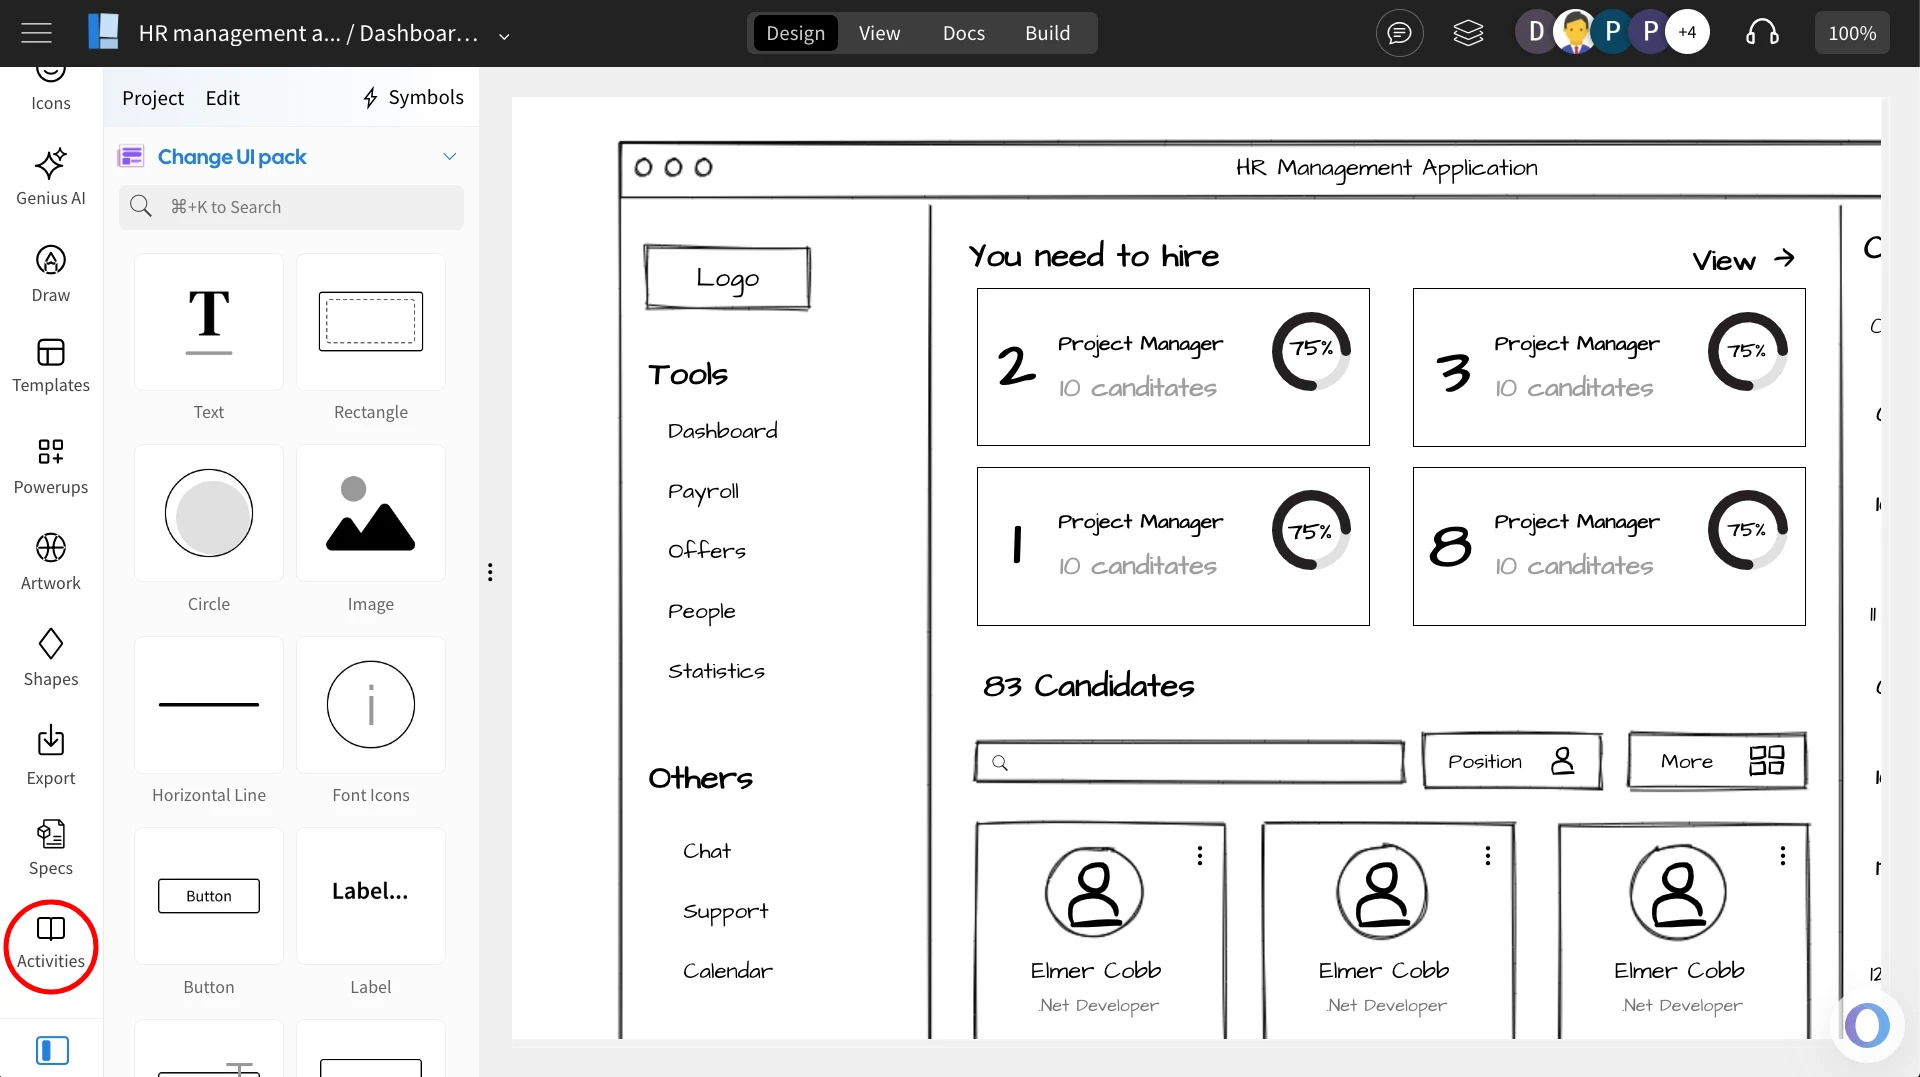Click the component search field

291,207
